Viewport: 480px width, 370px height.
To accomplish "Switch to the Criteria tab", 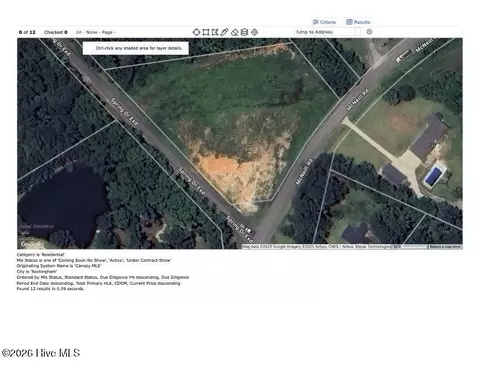I will pos(324,22).
